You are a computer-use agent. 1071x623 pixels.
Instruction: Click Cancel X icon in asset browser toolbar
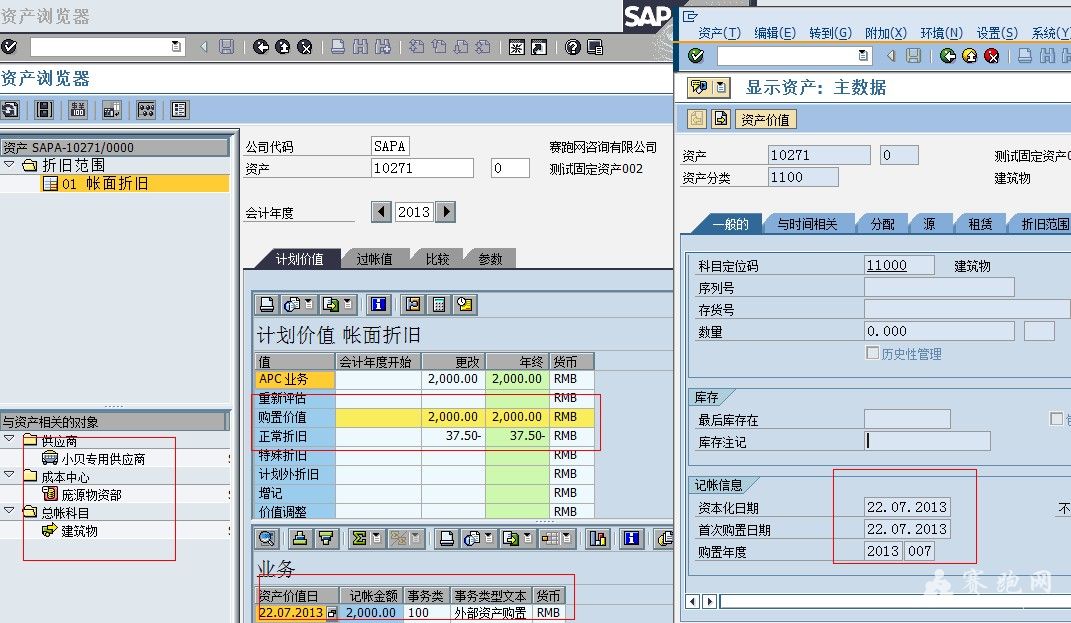click(x=305, y=46)
